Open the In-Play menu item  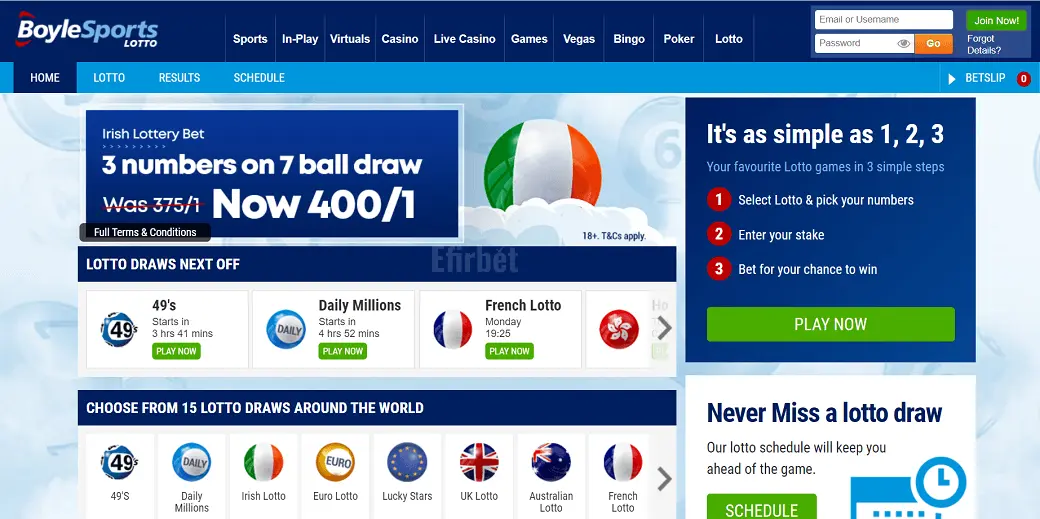click(x=300, y=39)
